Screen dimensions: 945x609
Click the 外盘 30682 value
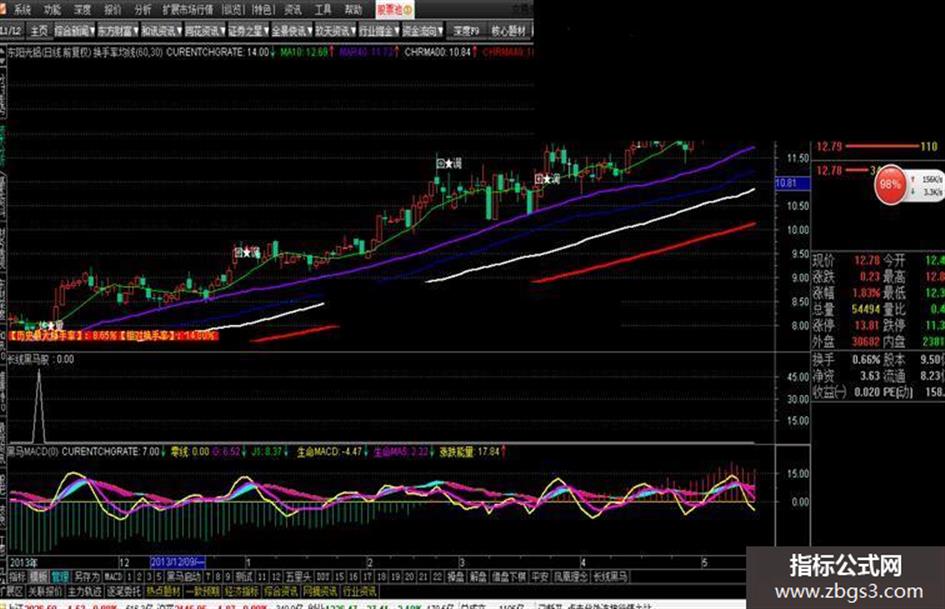click(865, 341)
